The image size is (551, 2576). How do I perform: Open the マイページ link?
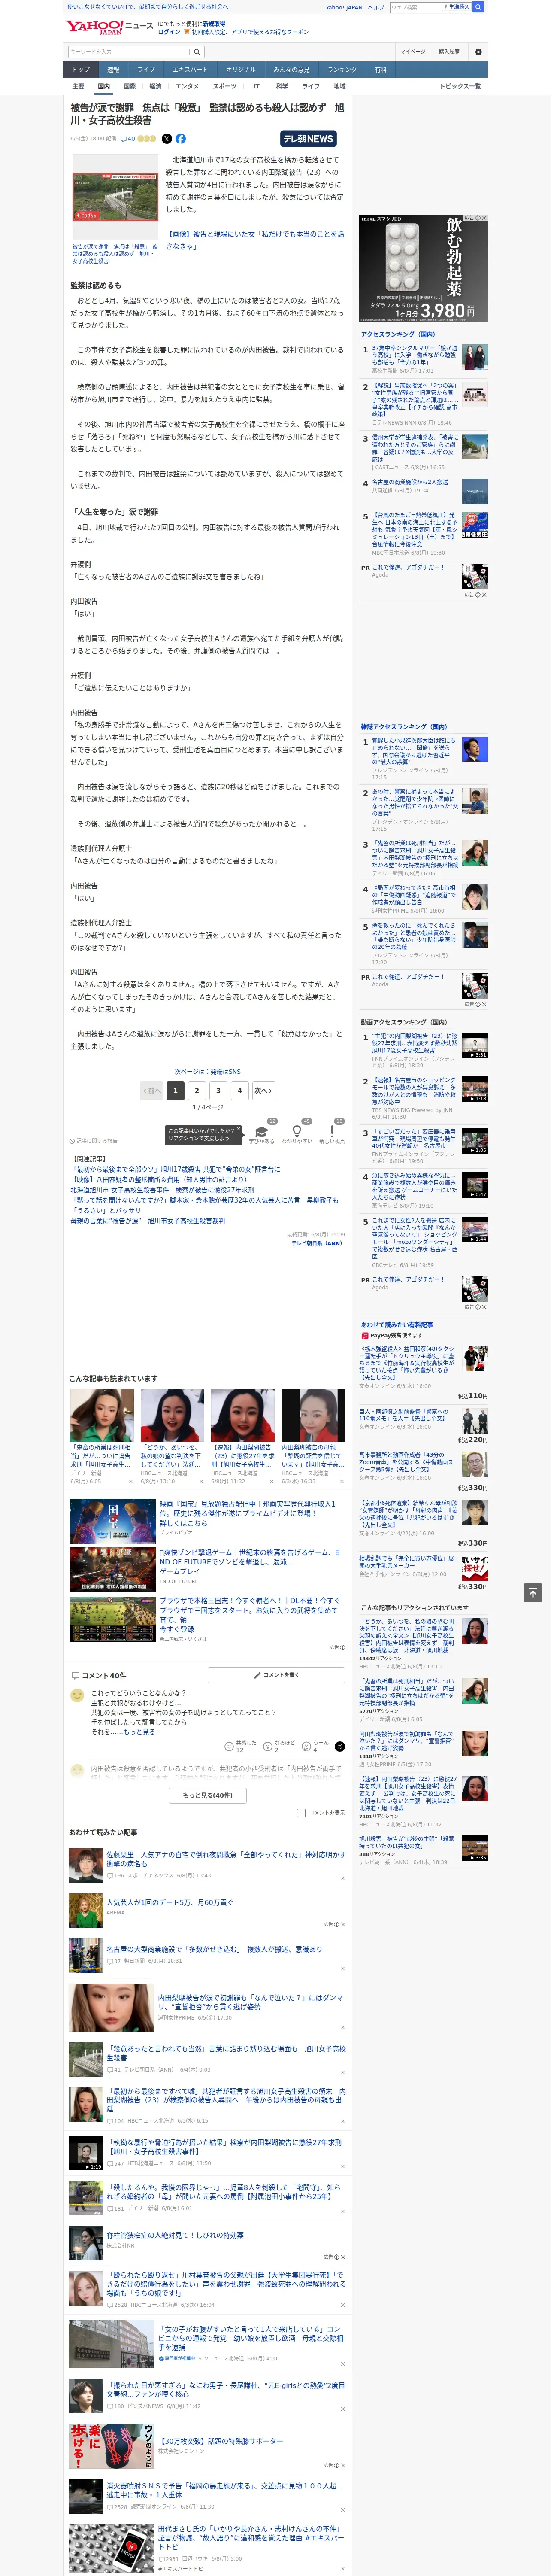coord(413,51)
